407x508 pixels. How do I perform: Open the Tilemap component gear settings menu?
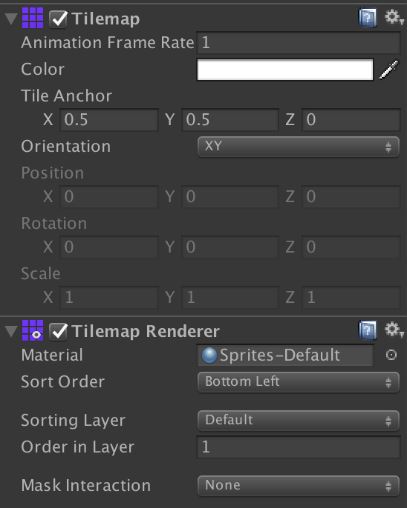[x=394, y=17]
